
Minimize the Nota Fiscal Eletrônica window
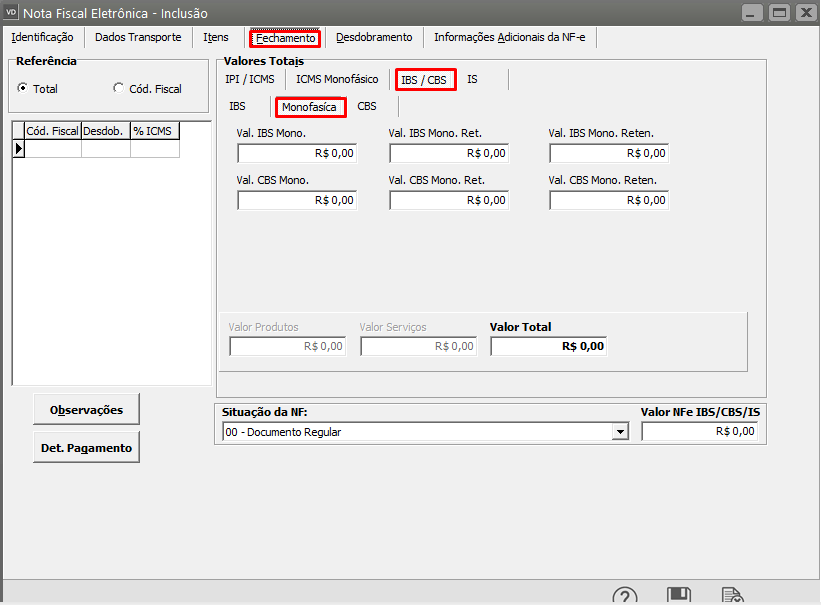753,12
